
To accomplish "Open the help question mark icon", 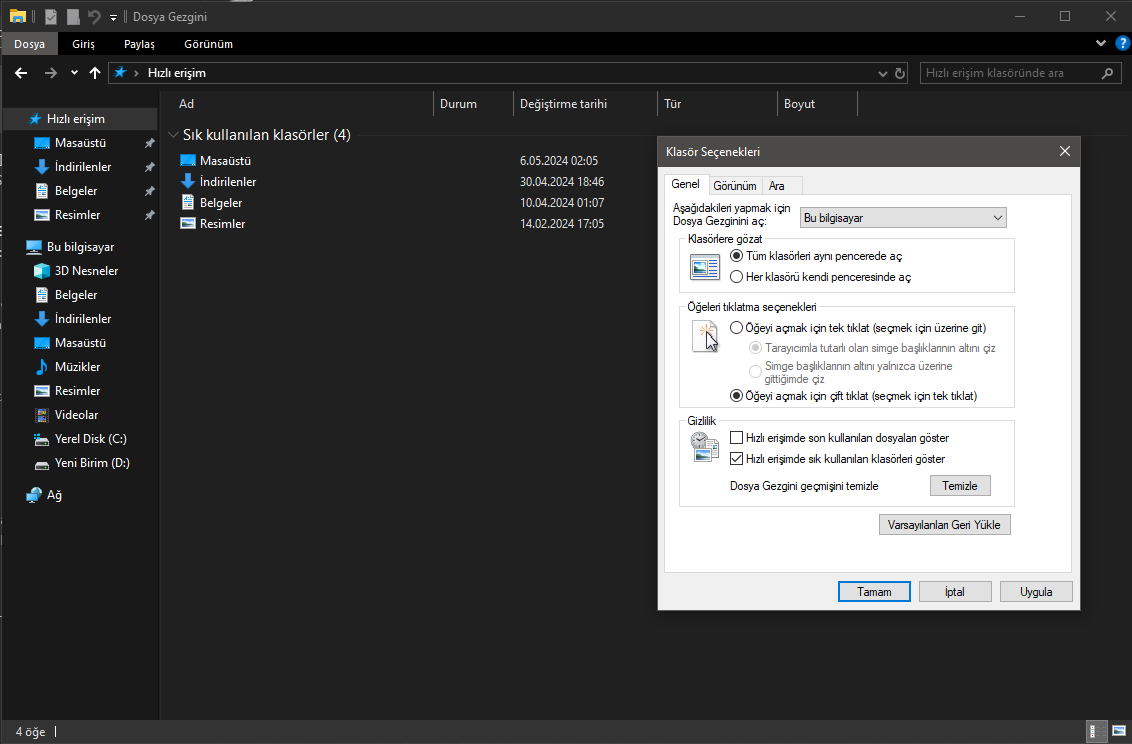I will click(x=1123, y=43).
